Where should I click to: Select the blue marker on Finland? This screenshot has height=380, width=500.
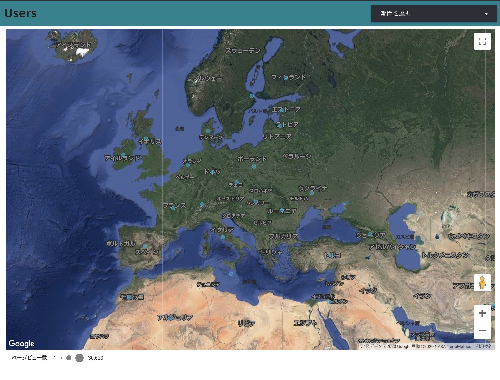pos(286,78)
